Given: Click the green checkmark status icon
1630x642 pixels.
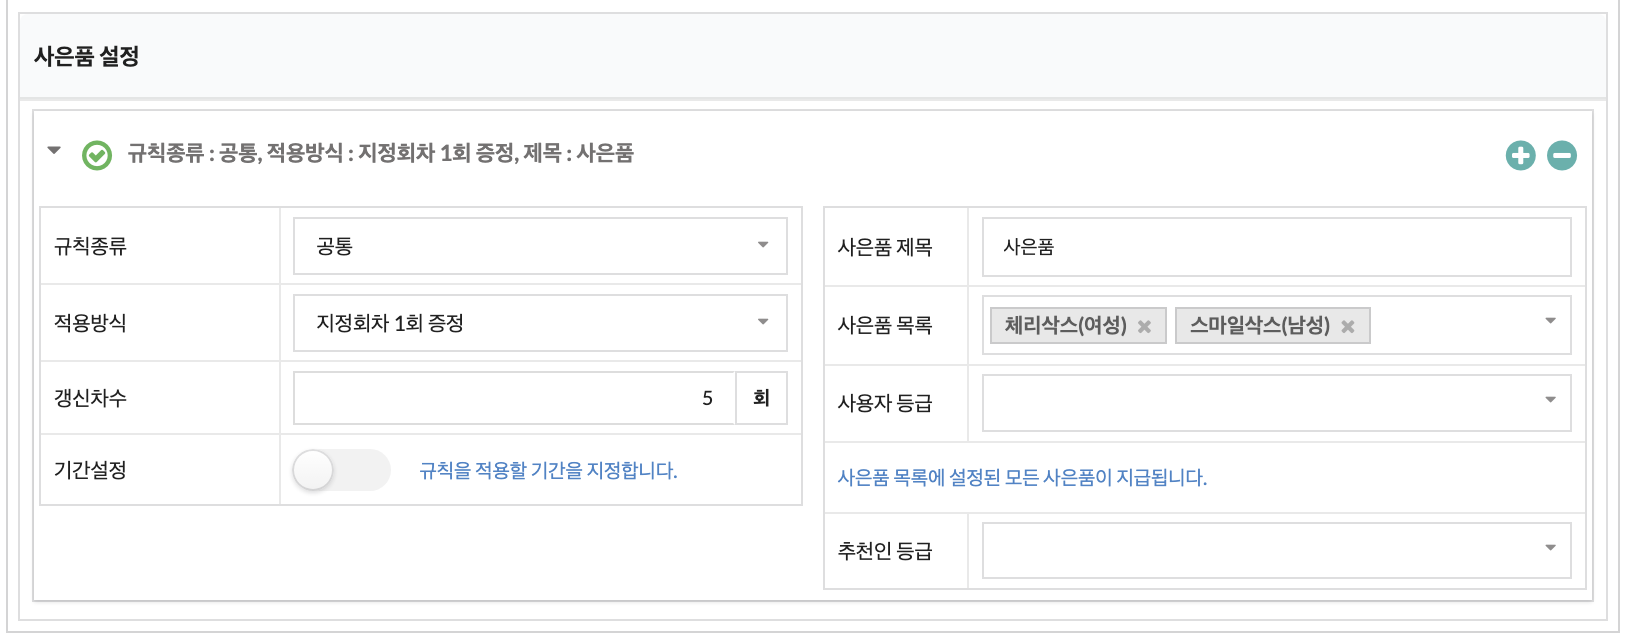Looking at the screenshot, I should tap(97, 155).
